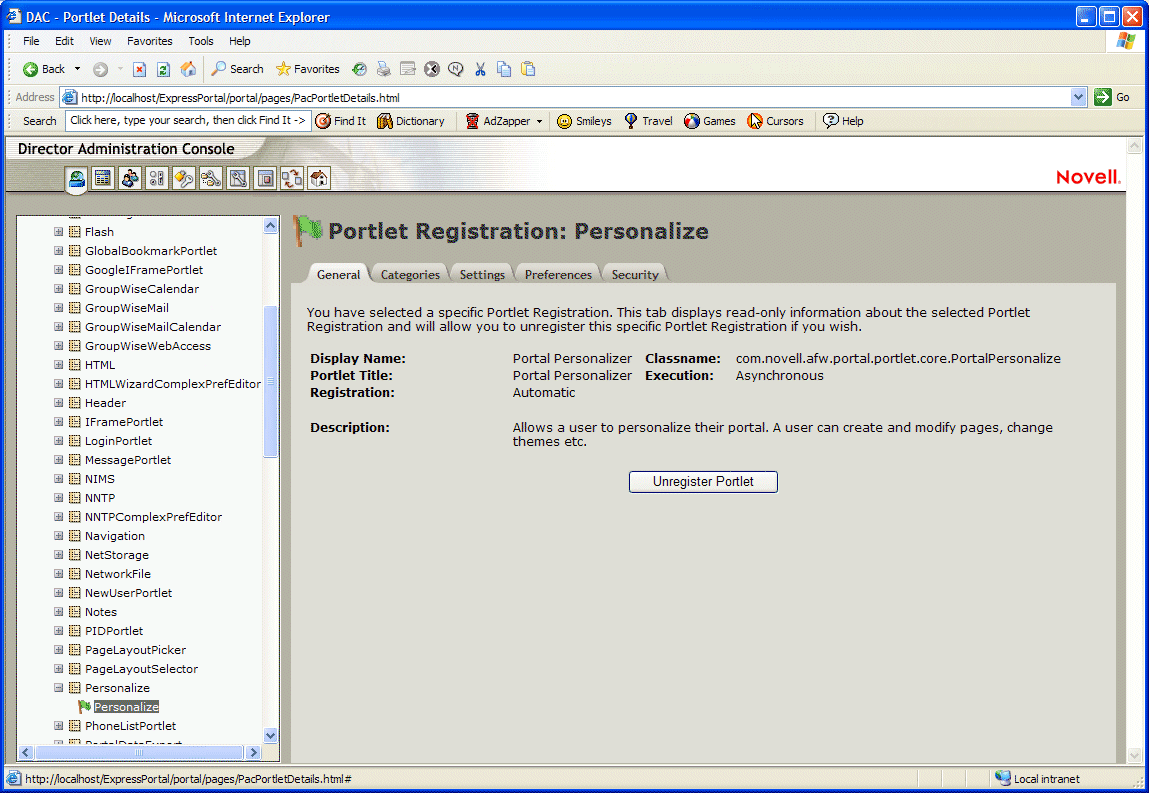This screenshot has height=793, width=1149.
Task: Go to the browser Home icon
Action: point(188,69)
